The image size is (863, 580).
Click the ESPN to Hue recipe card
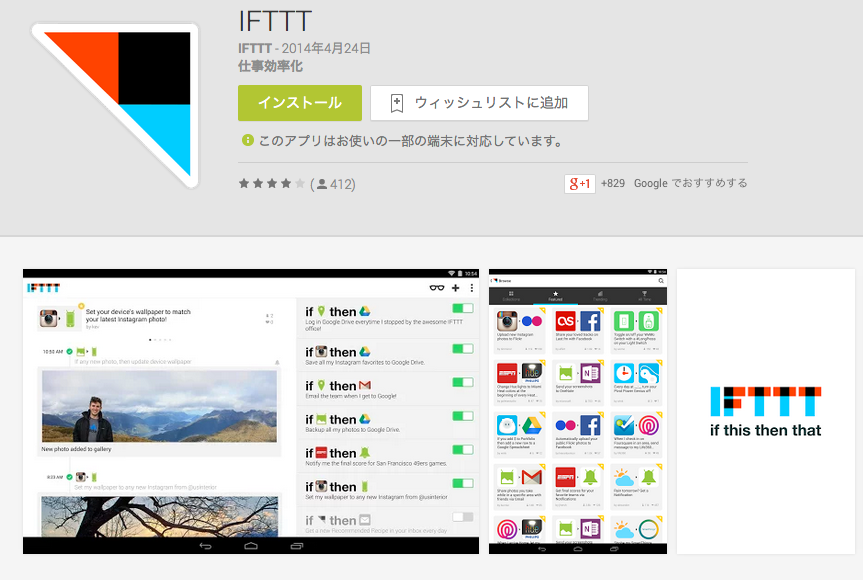pyautogui.click(x=519, y=383)
